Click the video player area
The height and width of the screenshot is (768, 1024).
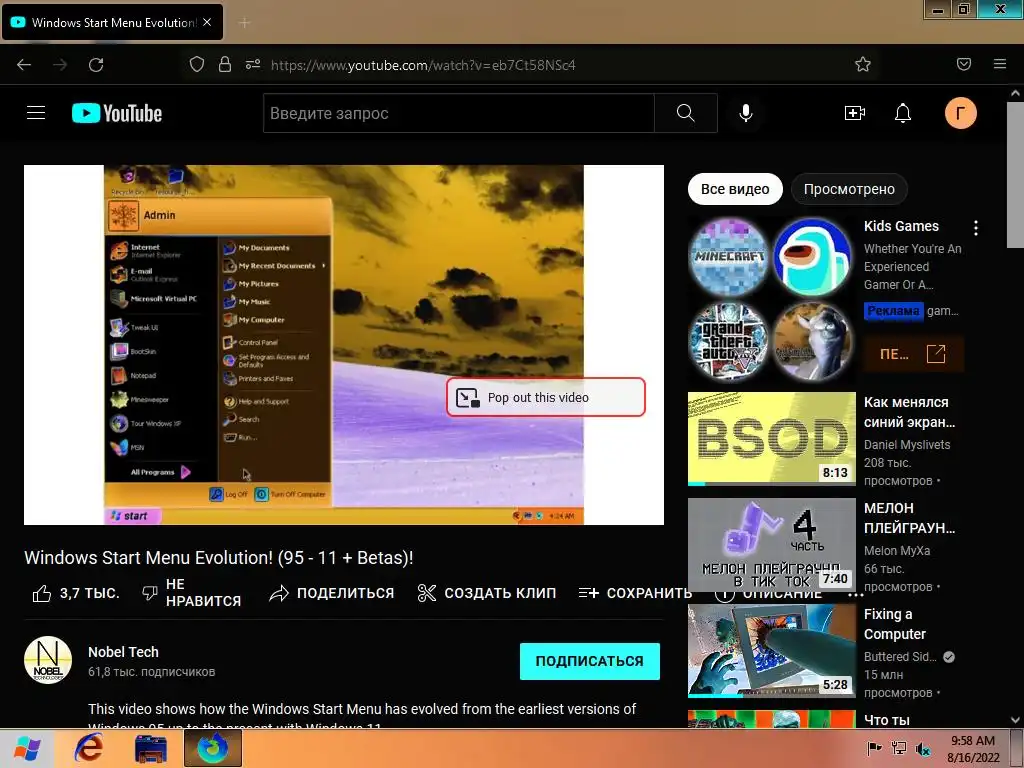click(x=344, y=345)
